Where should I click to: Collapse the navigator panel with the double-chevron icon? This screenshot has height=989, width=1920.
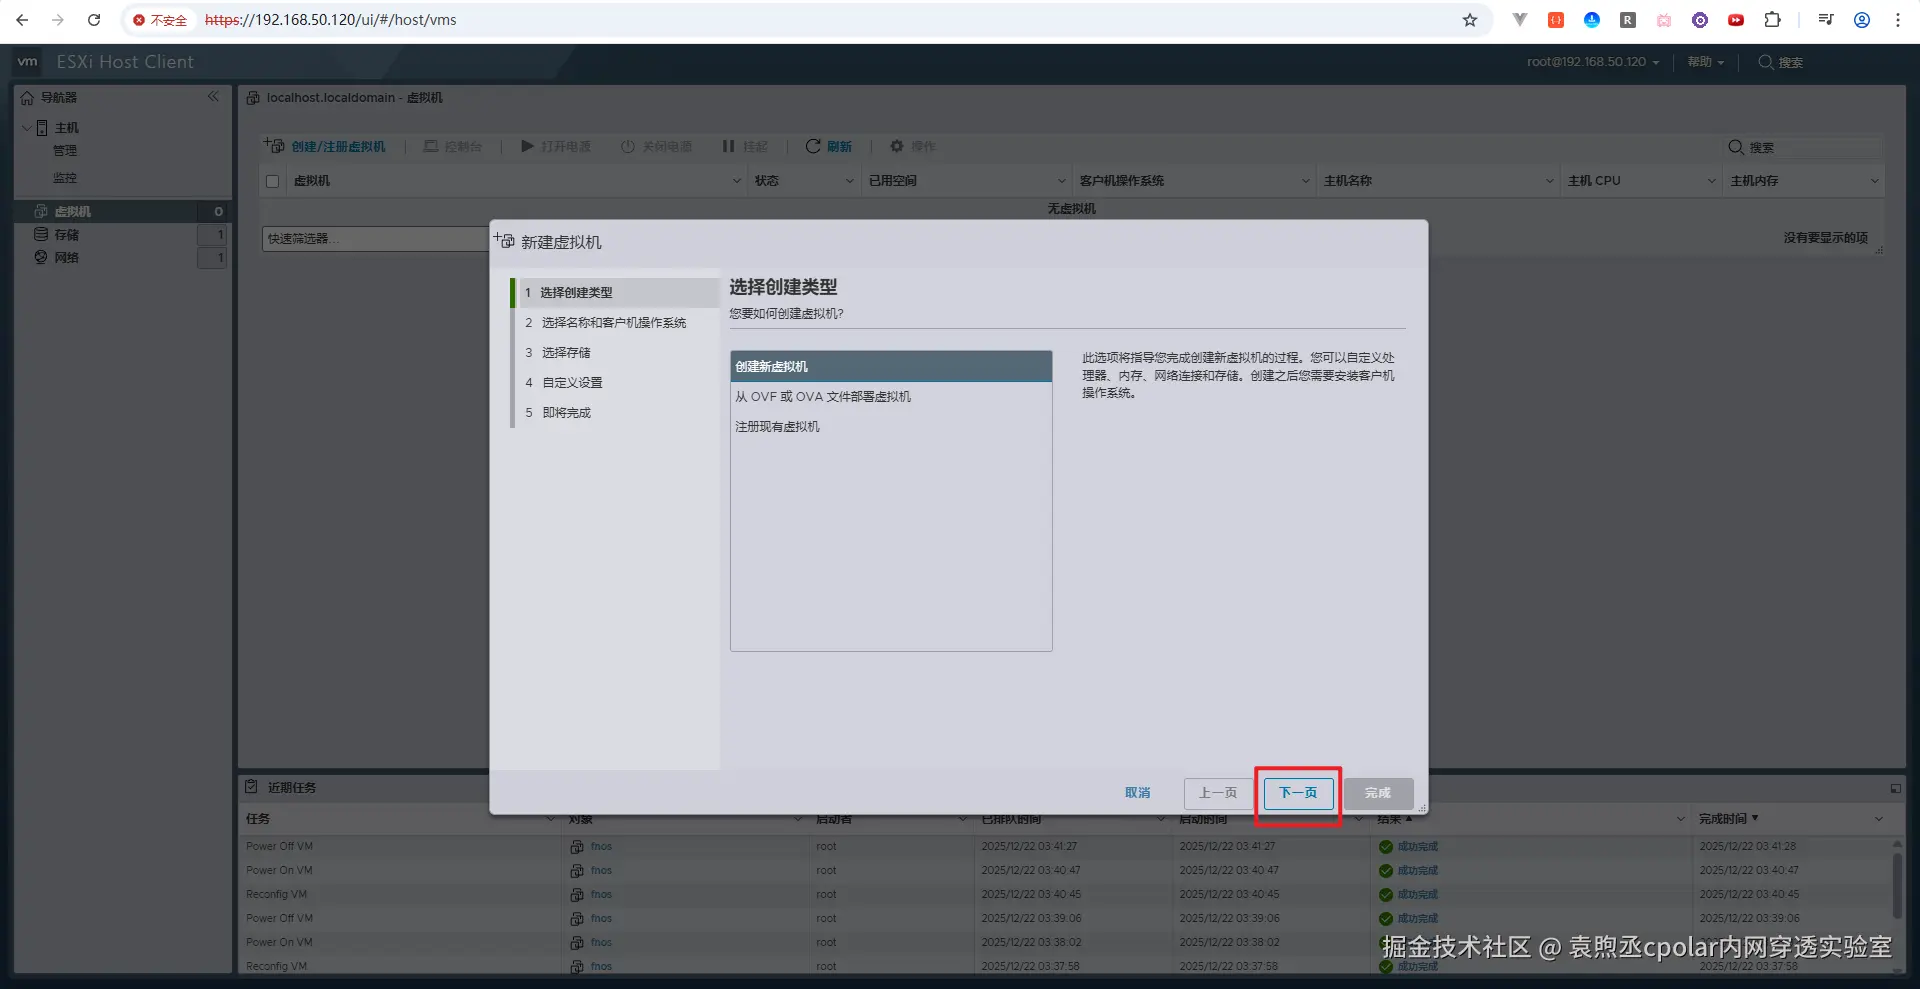coord(213,97)
